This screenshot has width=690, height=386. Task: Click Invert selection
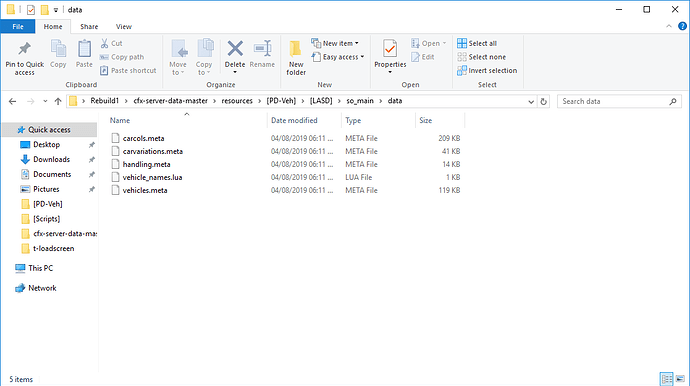point(487,70)
